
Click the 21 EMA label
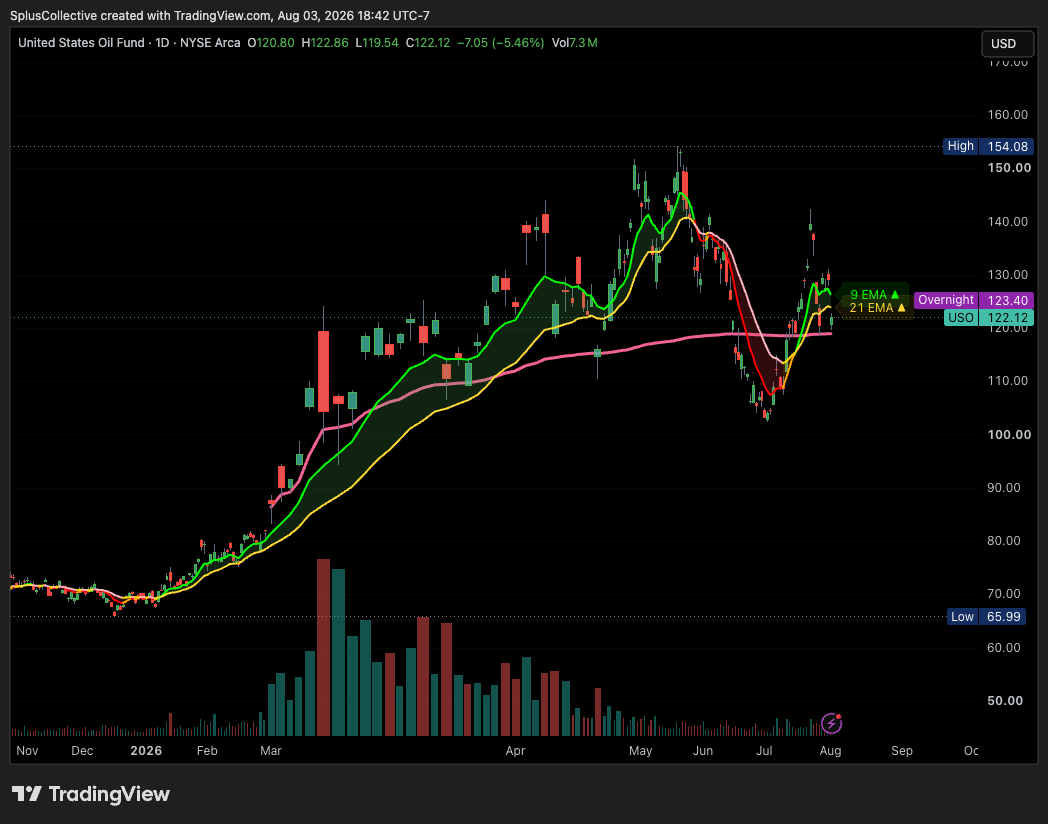pos(877,307)
